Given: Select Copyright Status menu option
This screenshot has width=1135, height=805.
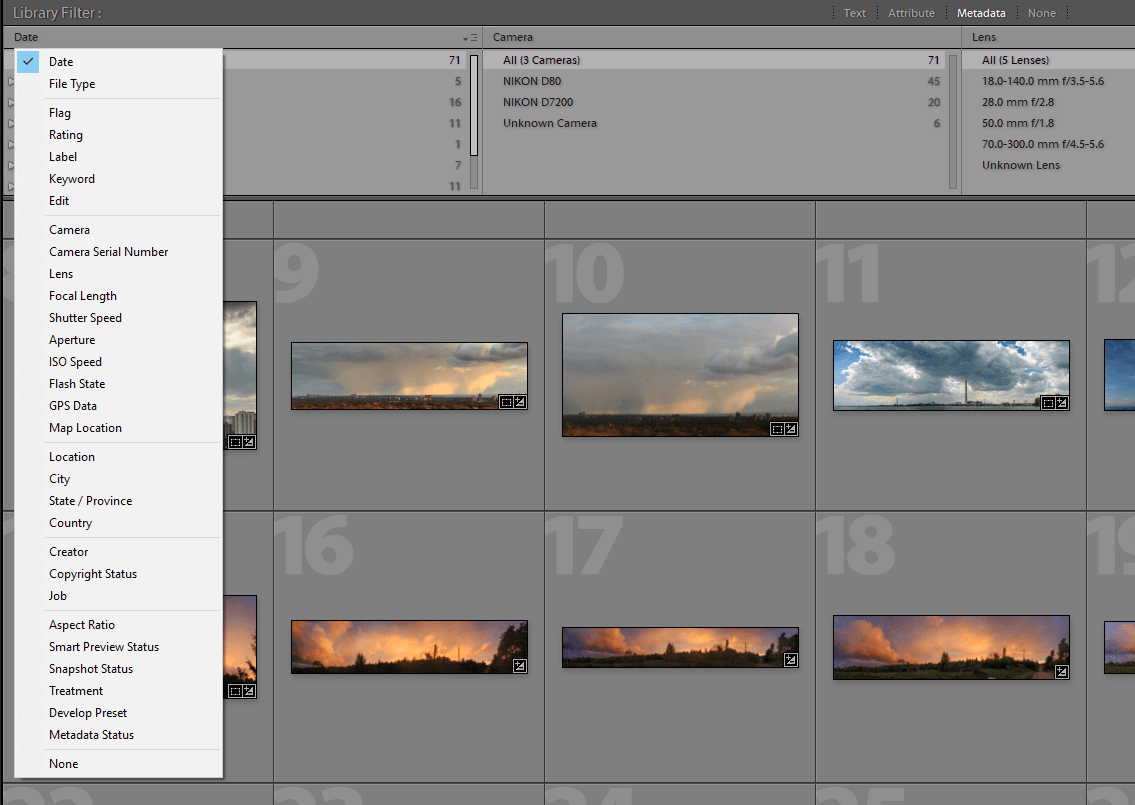Looking at the screenshot, I should 118,574.
